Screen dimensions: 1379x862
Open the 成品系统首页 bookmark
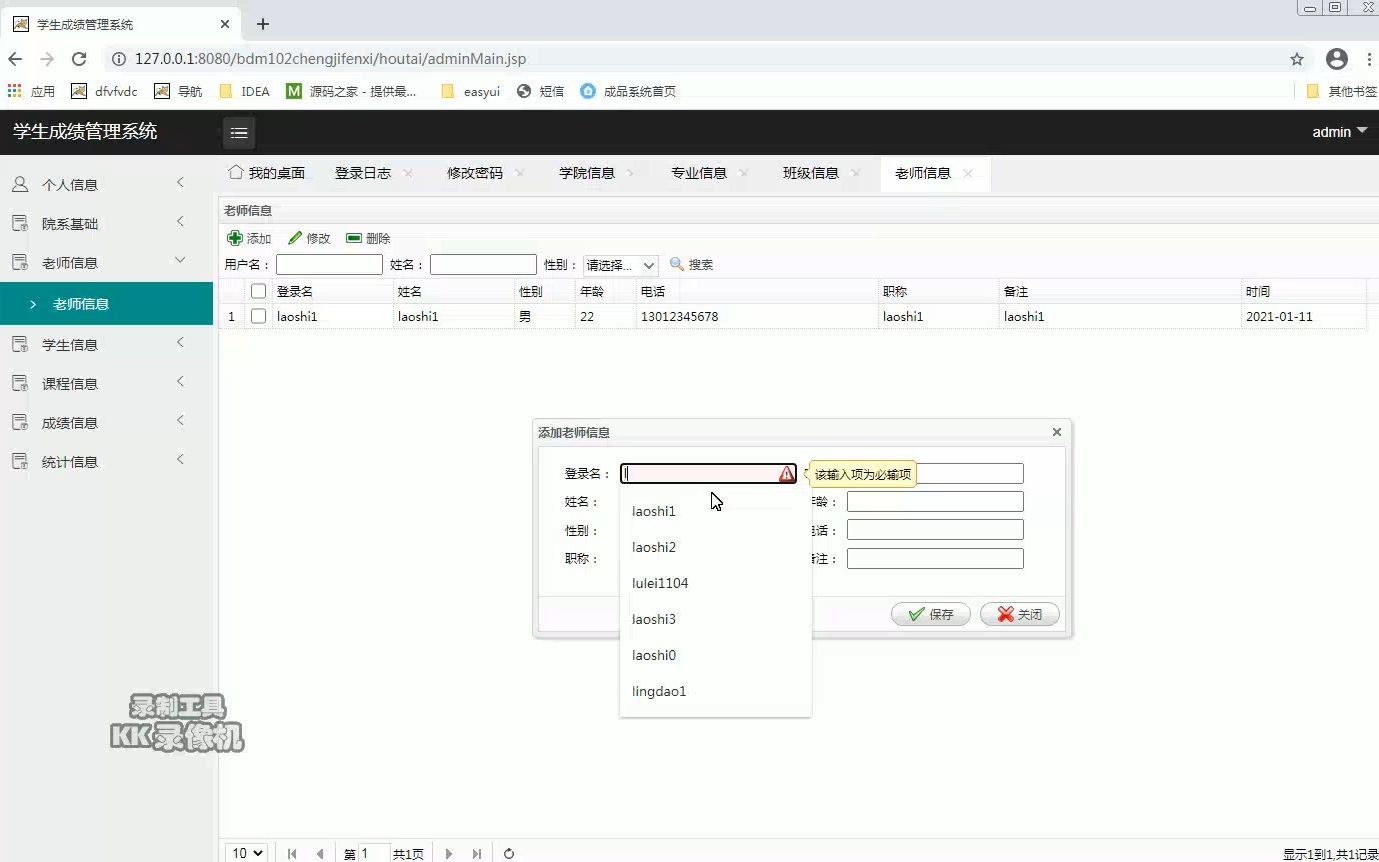(x=628, y=91)
